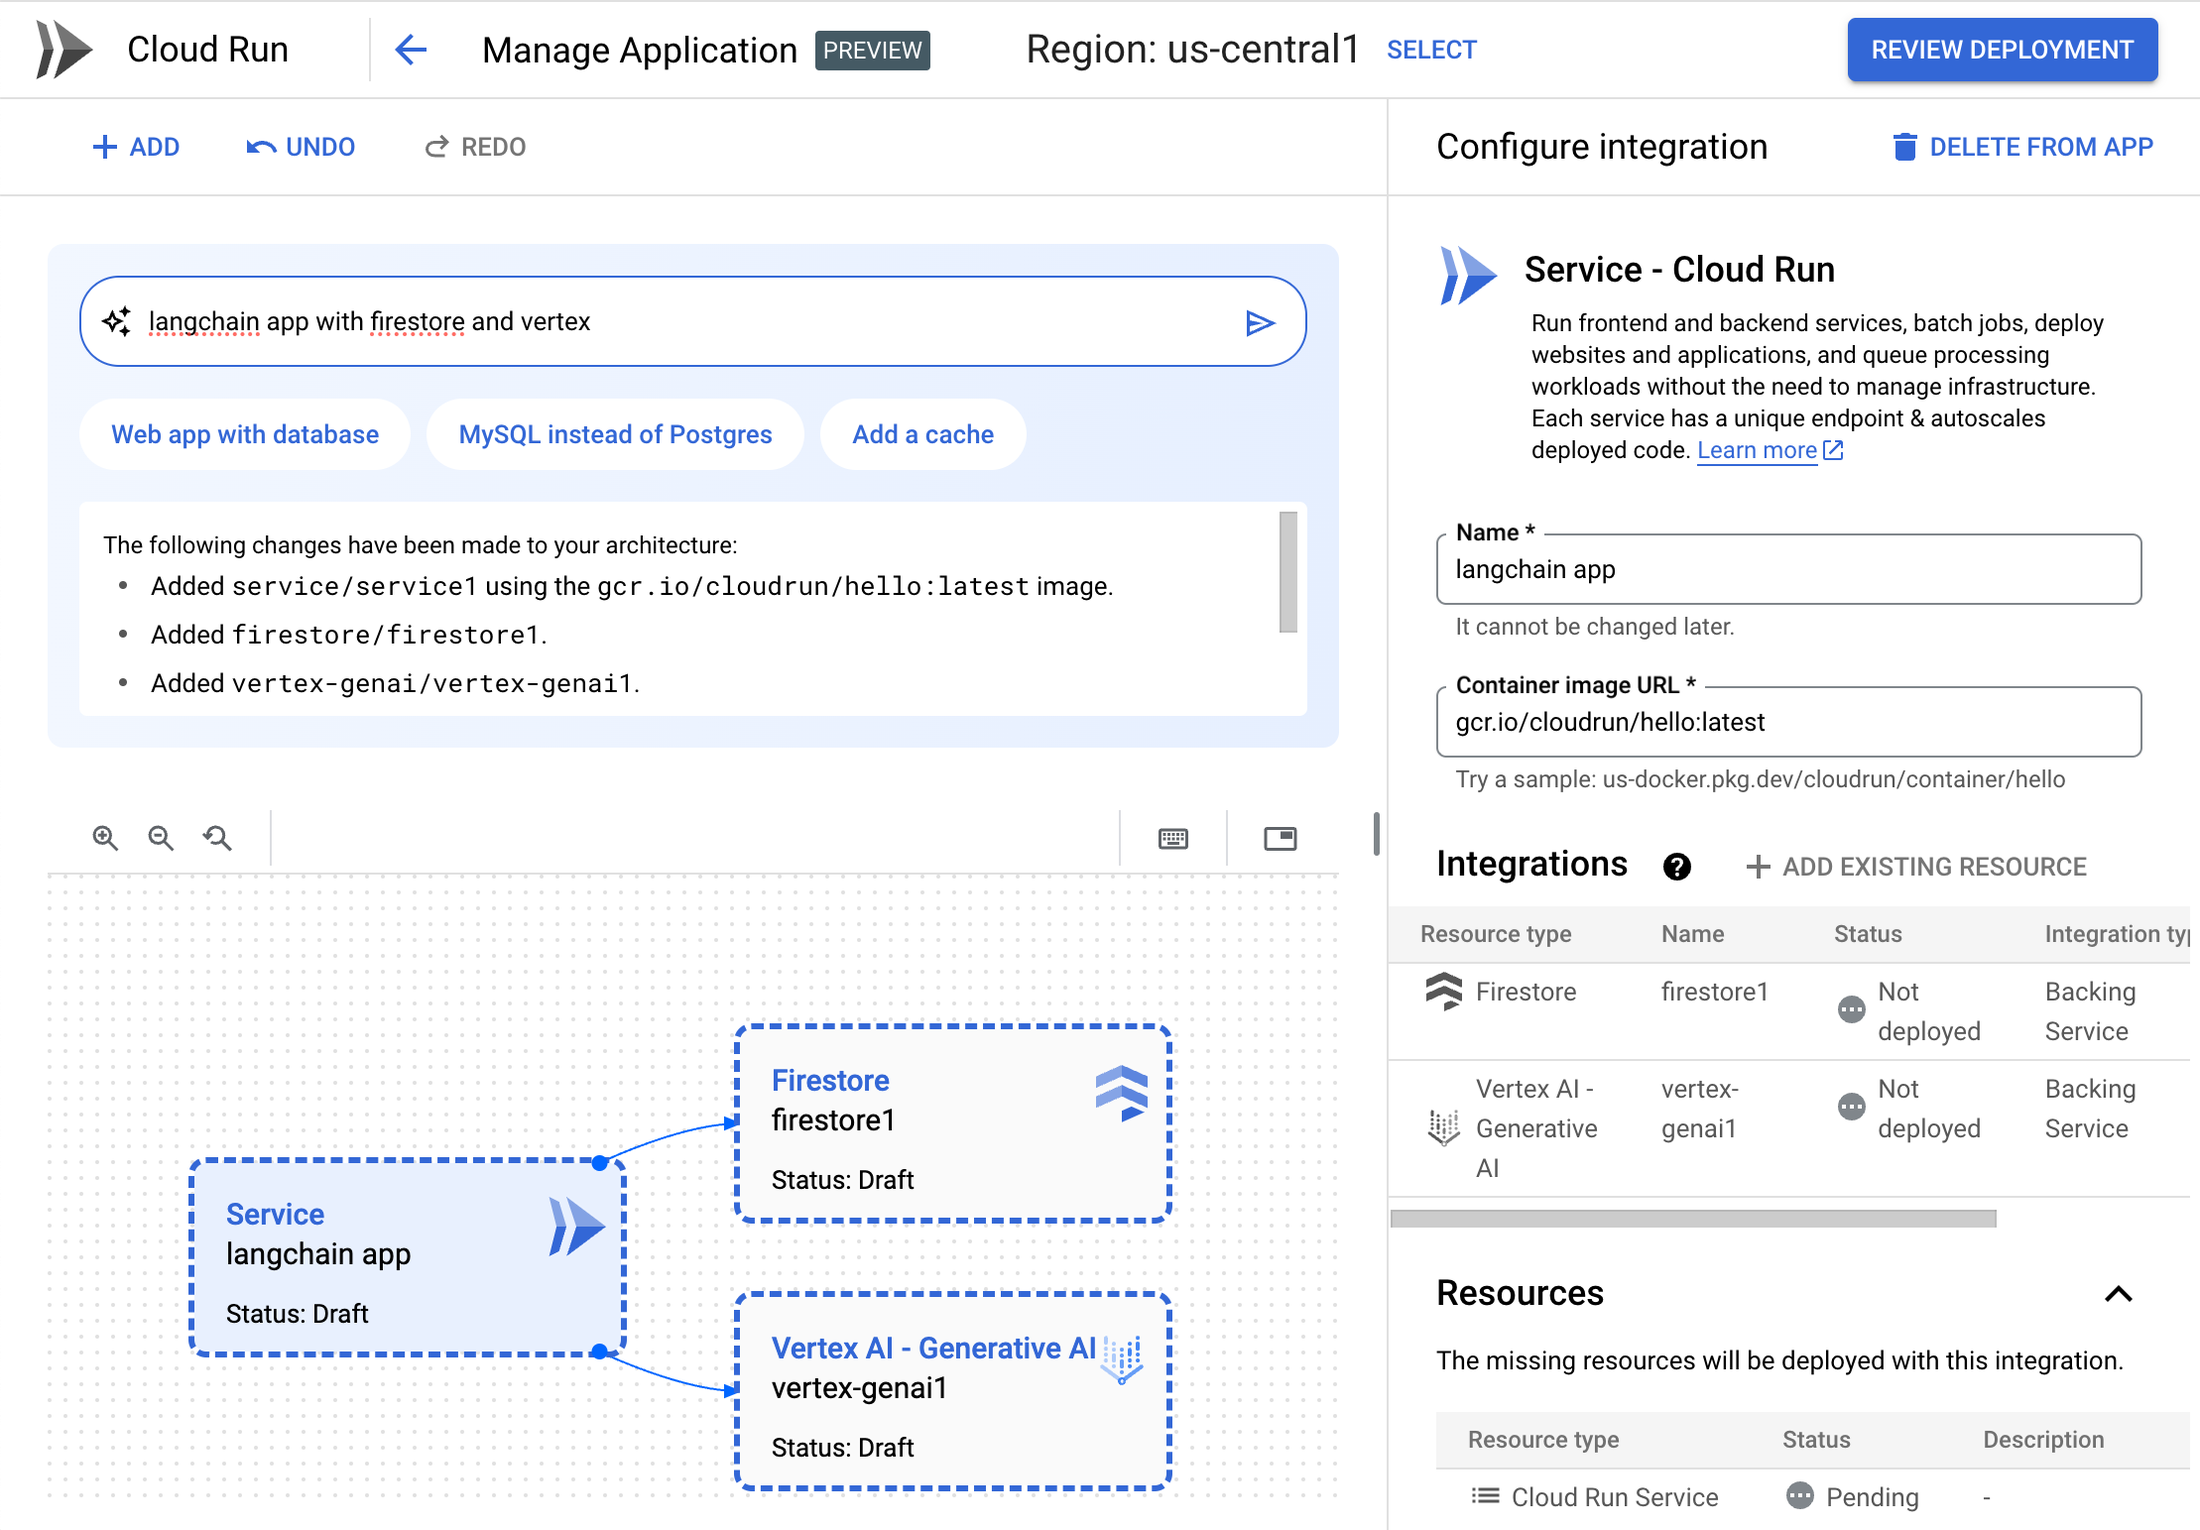This screenshot has width=2200, height=1530.
Task: Click the Cloud Run Service resource row
Action: click(1812, 1497)
